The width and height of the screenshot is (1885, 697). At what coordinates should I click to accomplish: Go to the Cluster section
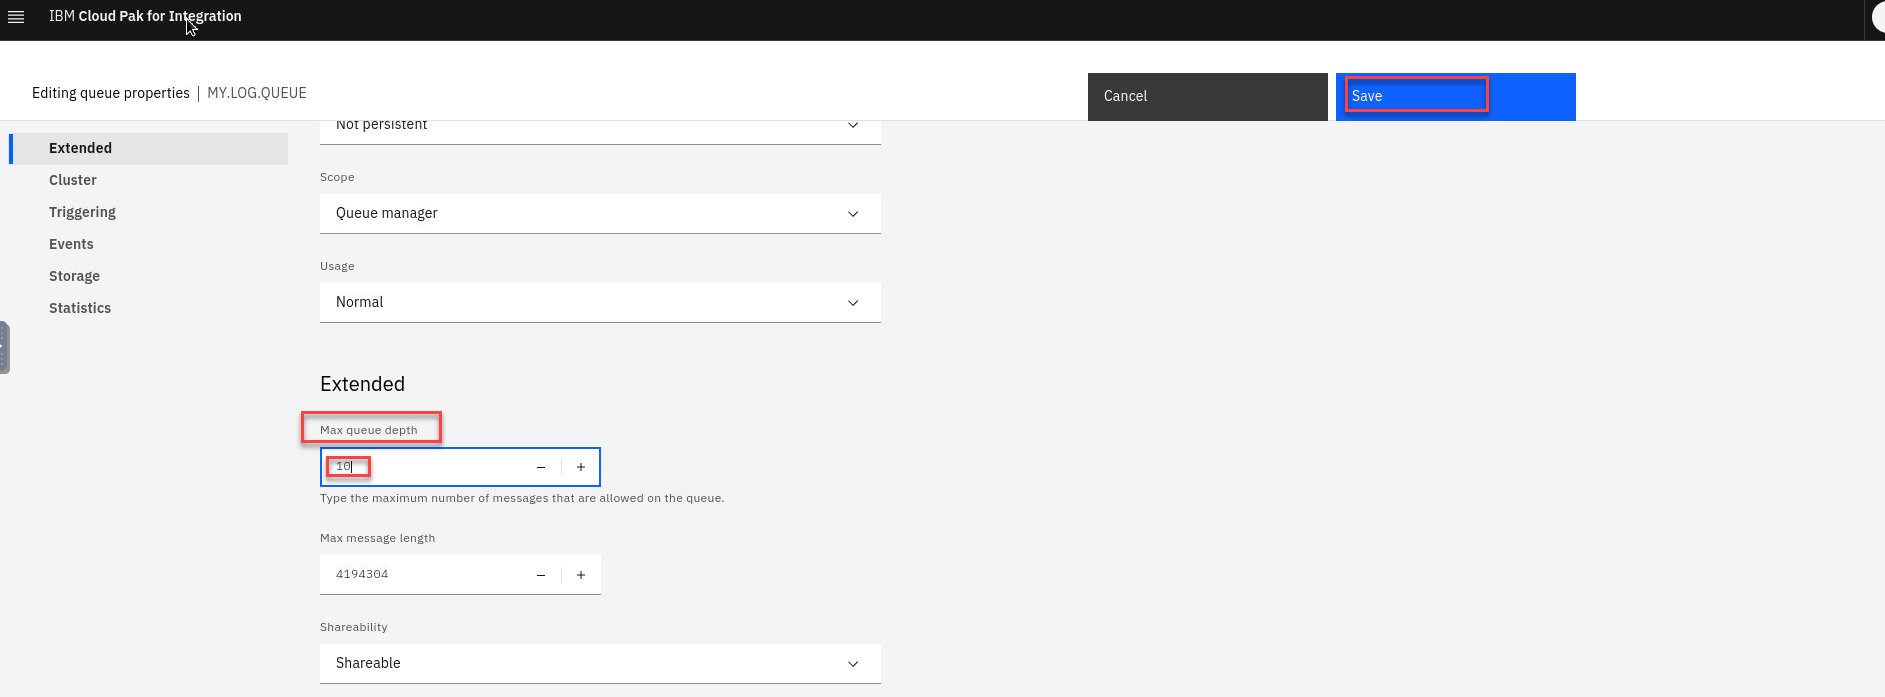[73, 180]
